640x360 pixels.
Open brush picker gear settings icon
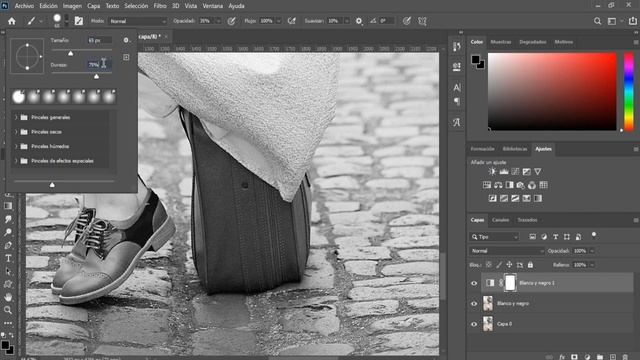(x=126, y=40)
